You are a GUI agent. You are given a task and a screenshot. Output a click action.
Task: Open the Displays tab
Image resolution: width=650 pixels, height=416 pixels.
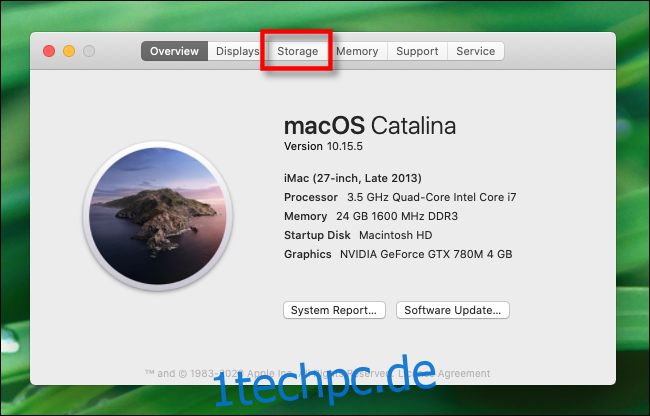236,51
